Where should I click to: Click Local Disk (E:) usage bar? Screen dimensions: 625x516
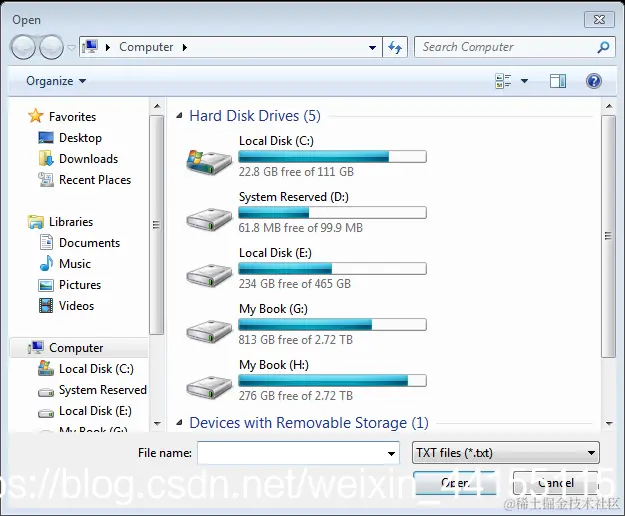coord(332,269)
